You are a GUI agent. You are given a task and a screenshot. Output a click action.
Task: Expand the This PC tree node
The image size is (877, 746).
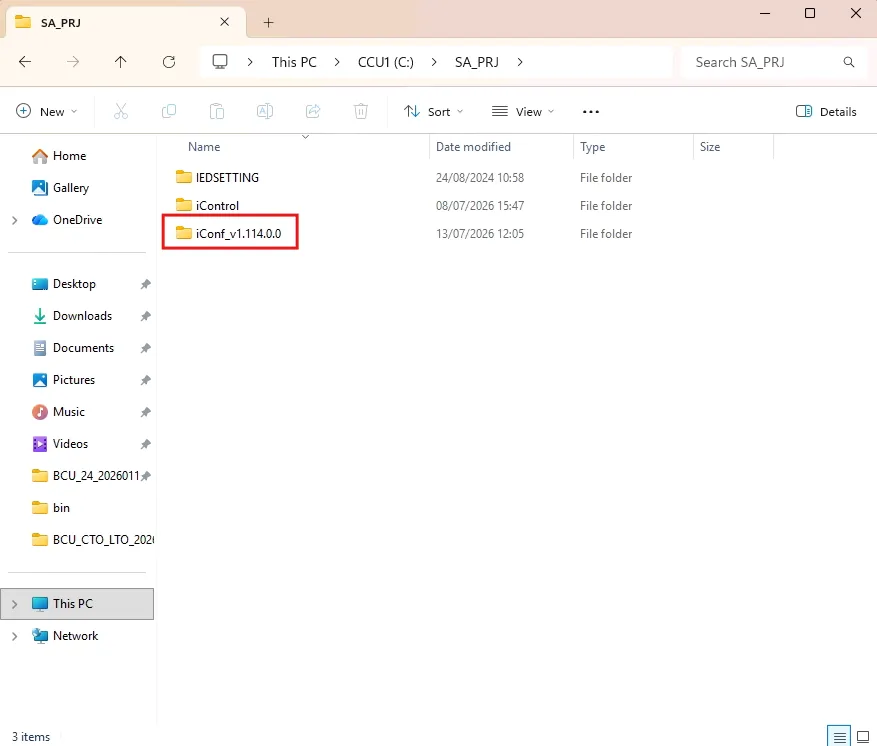pyautogui.click(x=15, y=604)
